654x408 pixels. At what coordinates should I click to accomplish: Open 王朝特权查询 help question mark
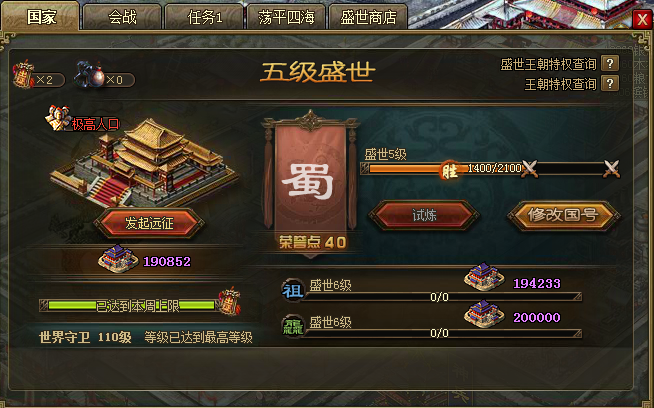(x=610, y=83)
